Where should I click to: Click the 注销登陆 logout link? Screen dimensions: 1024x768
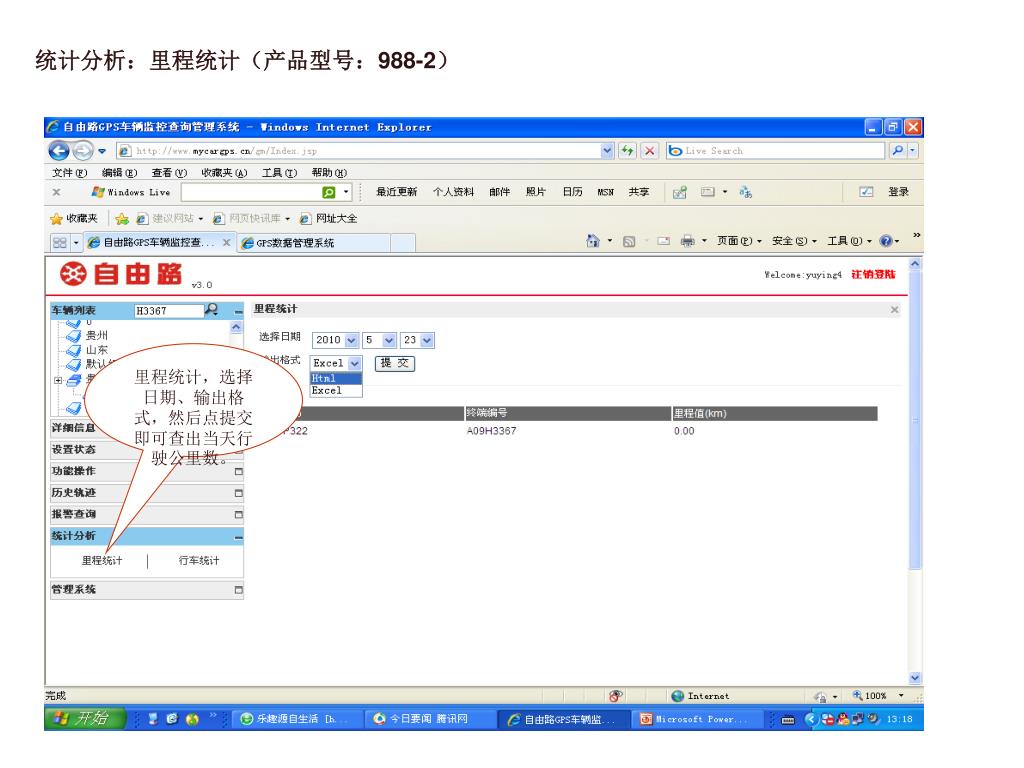click(873, 274)
